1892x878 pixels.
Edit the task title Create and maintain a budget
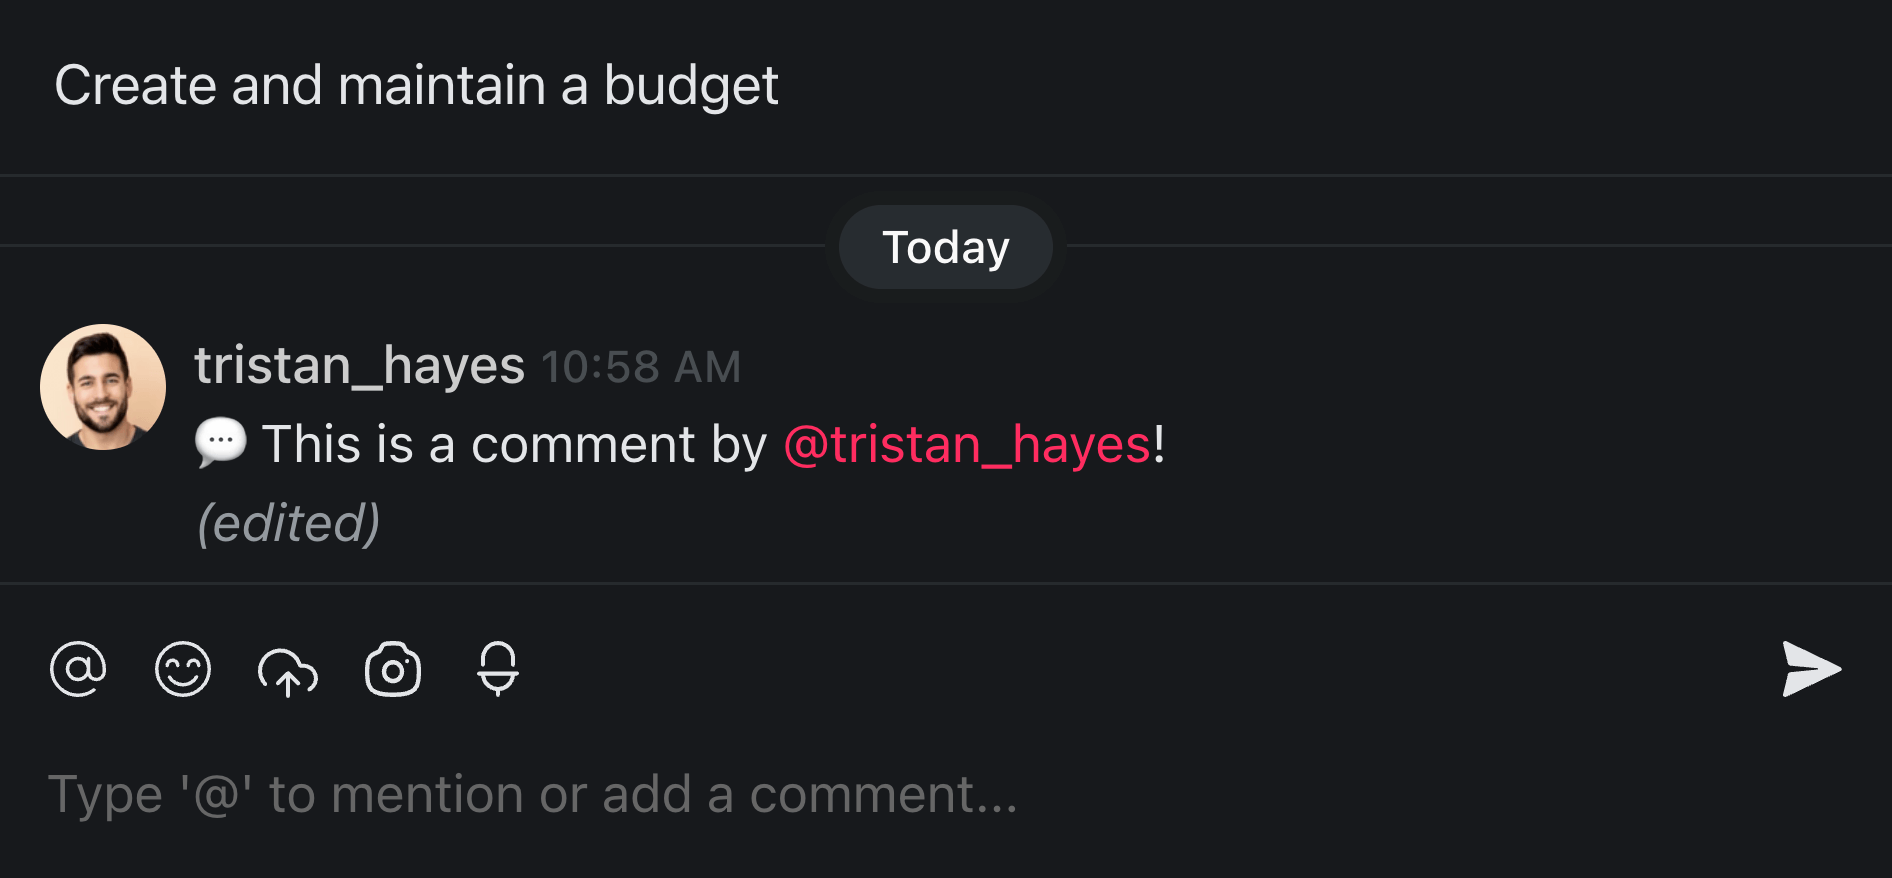417,85
